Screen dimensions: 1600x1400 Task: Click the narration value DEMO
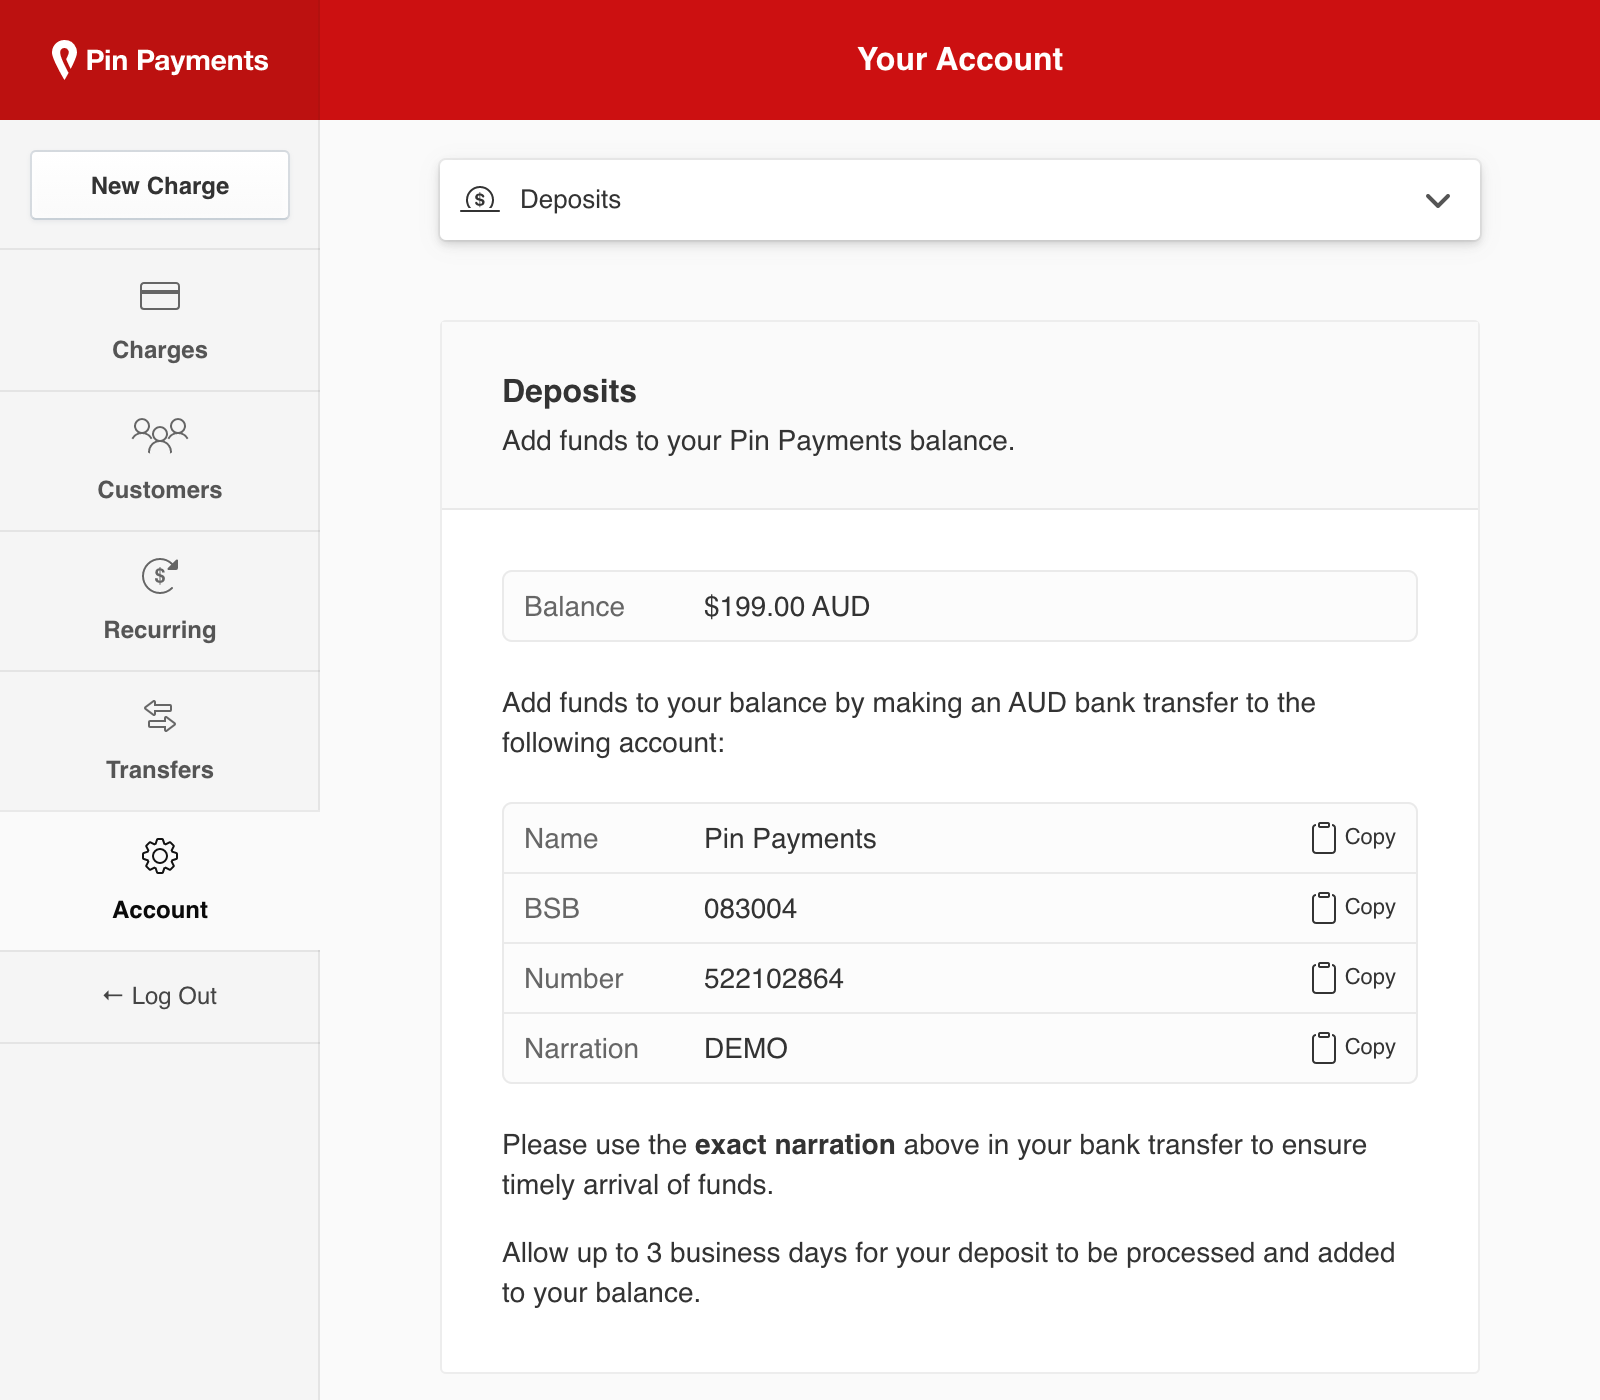point(746,1048)
